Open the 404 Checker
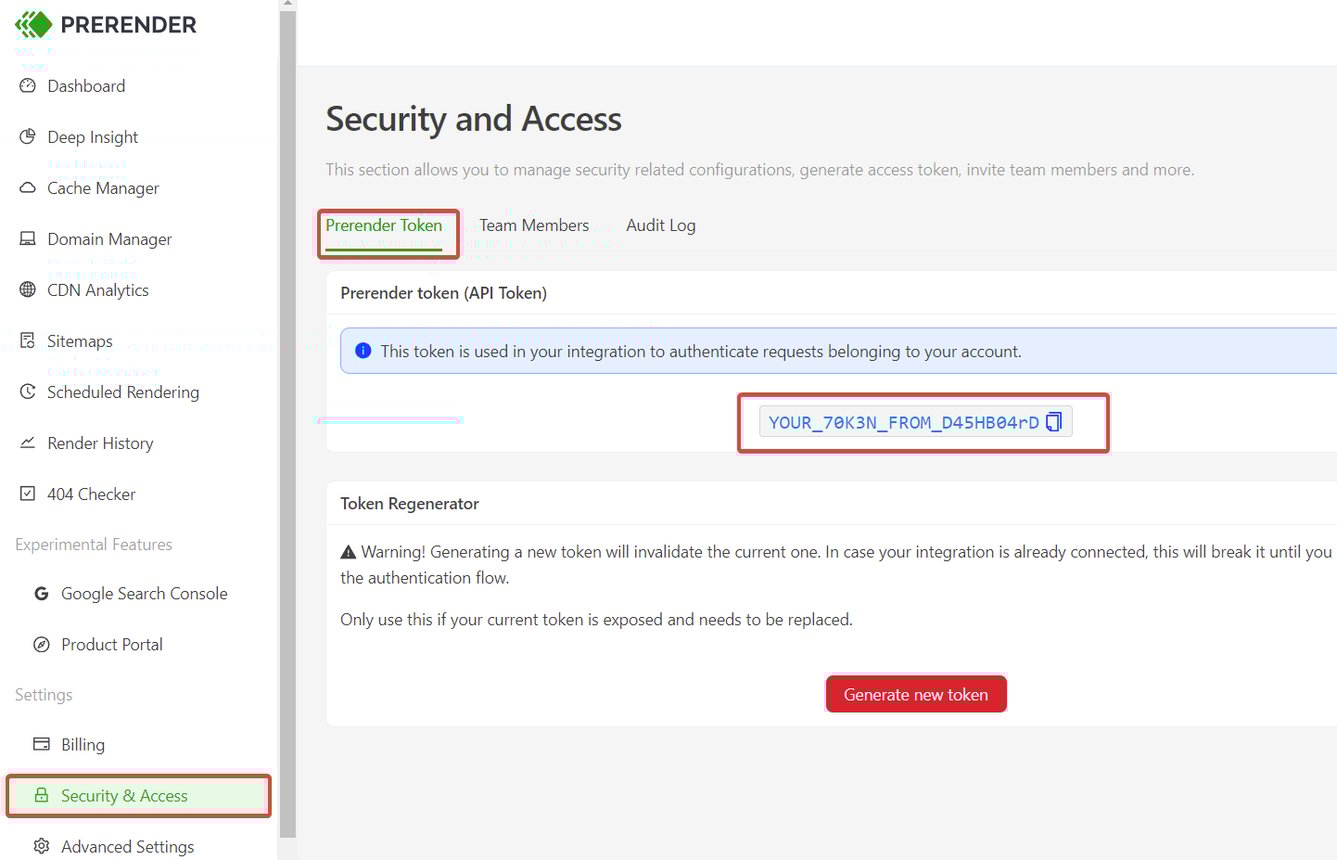 coord(92,493)
